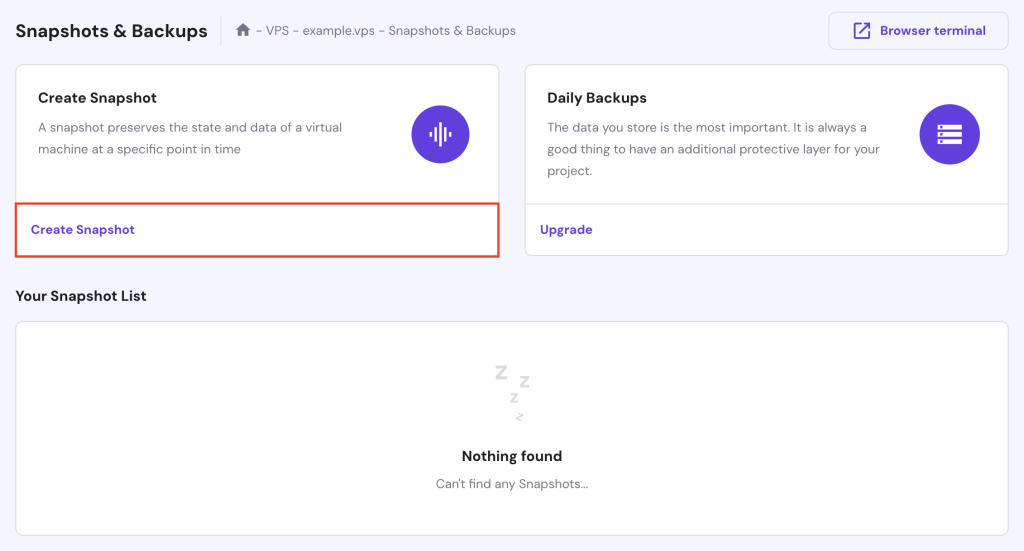Click the sleeping Zzz empty-state icon
This screenshot has height=551, width=1024.
coord(512,392)
